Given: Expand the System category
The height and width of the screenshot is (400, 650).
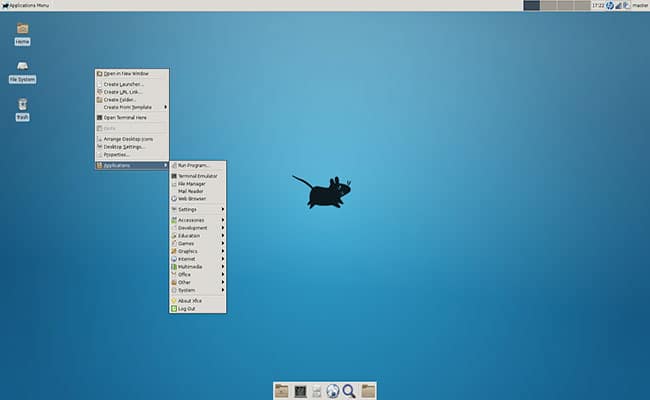Looking at the screenshot, I should (198, 290).
